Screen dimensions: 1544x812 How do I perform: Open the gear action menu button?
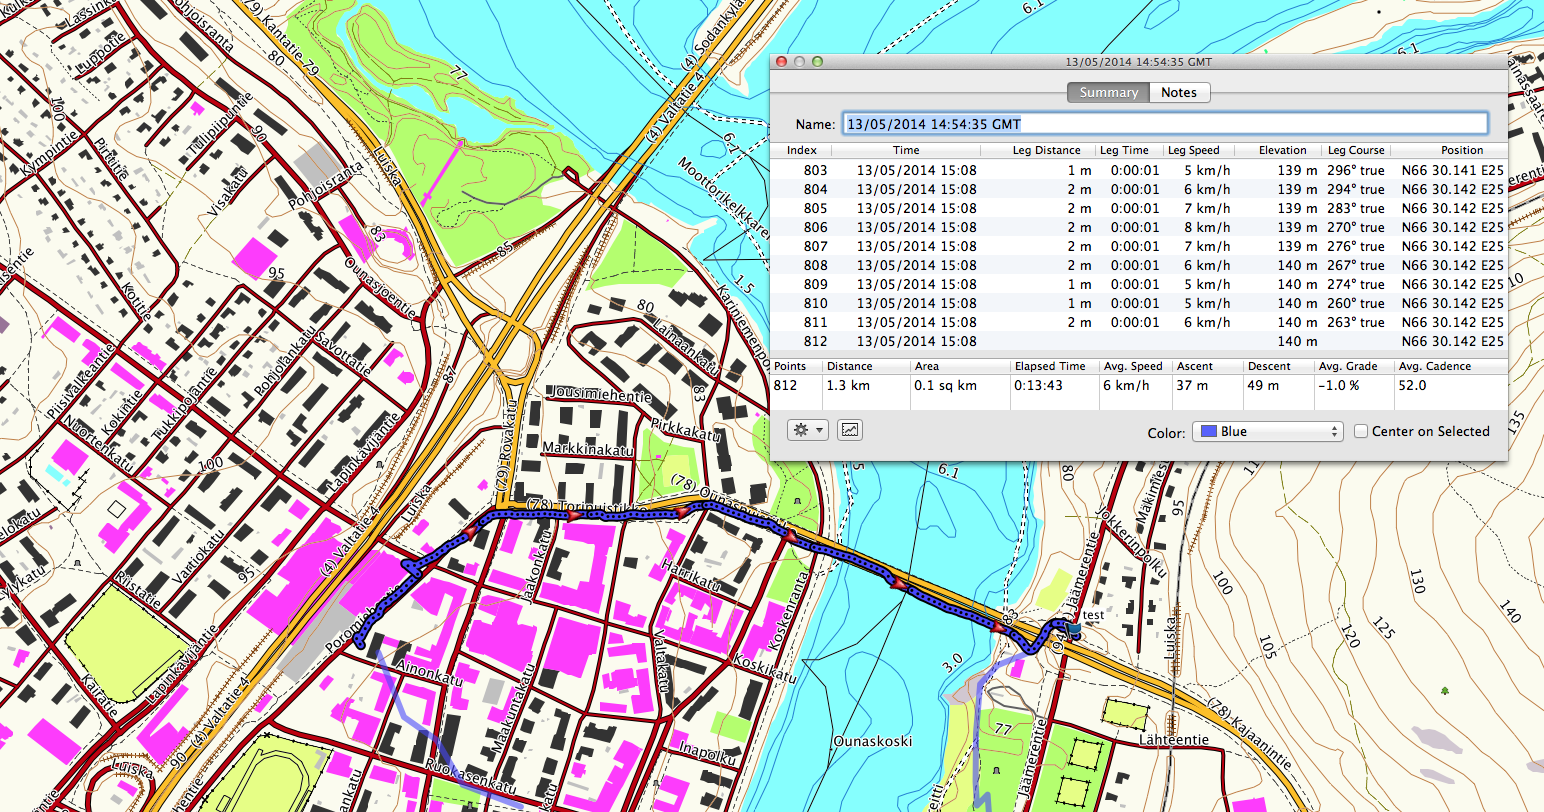(808, 430)
